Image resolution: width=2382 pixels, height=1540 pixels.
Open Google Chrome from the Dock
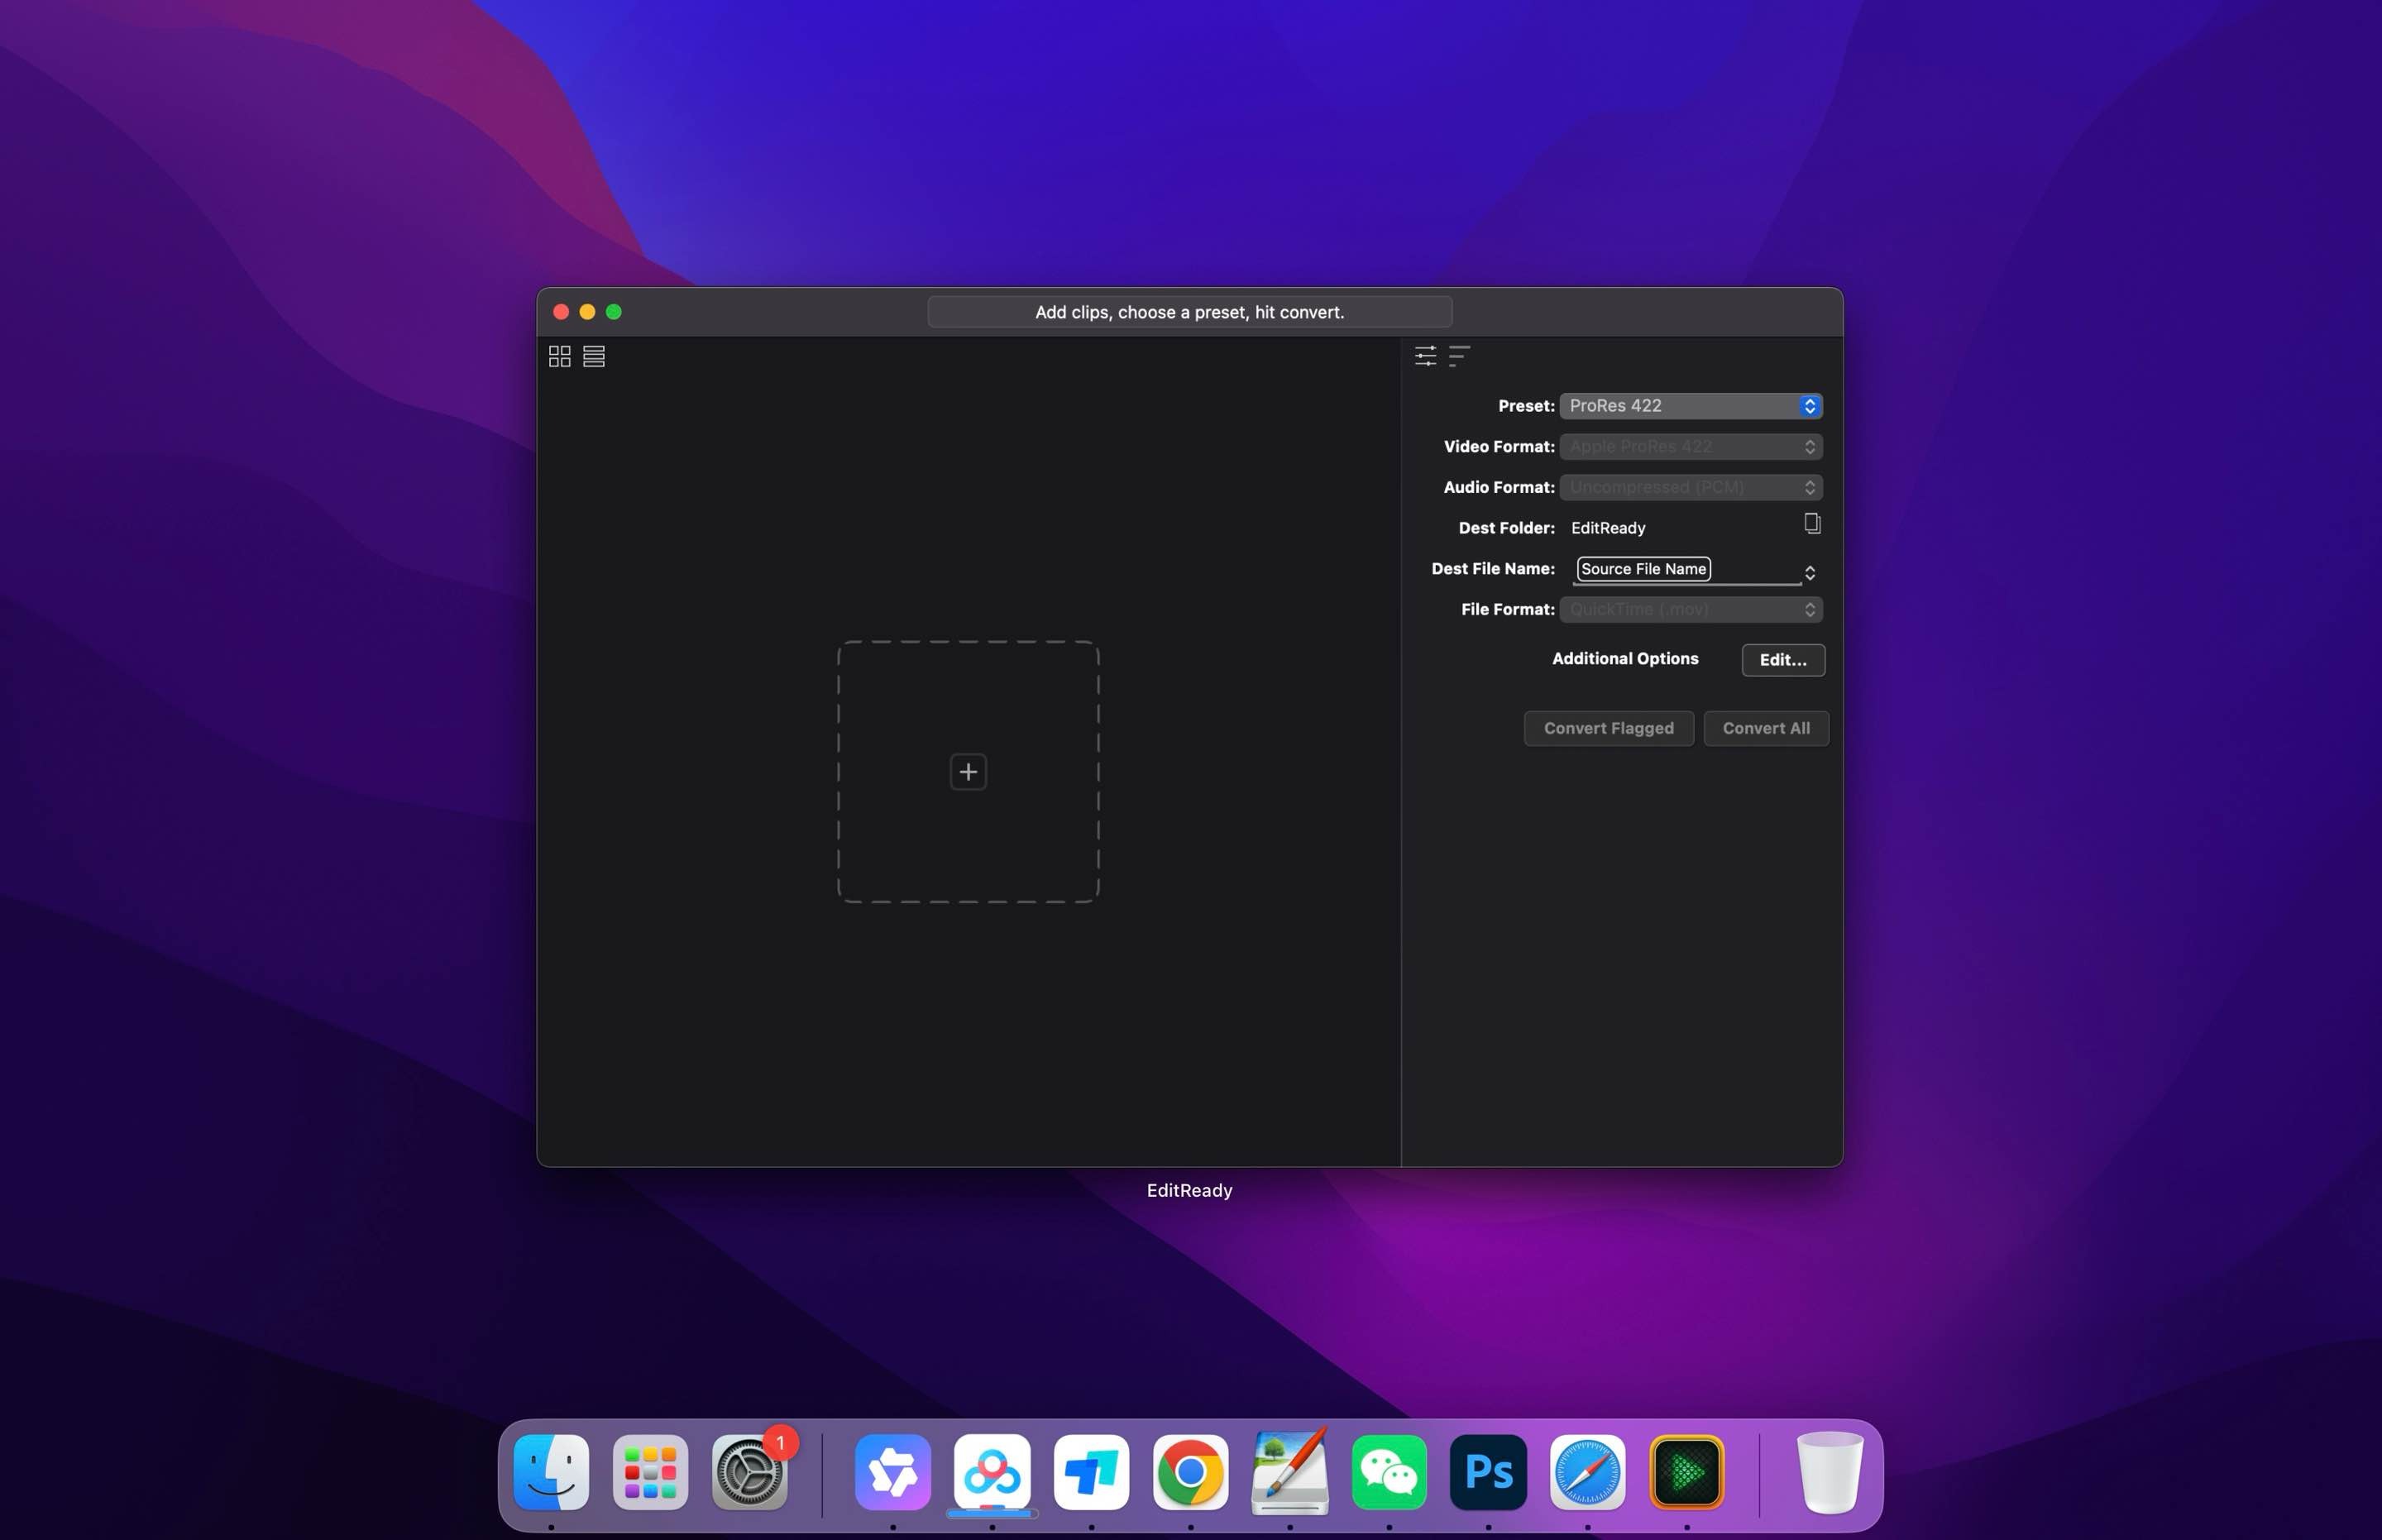(x=1190, y=1471)
